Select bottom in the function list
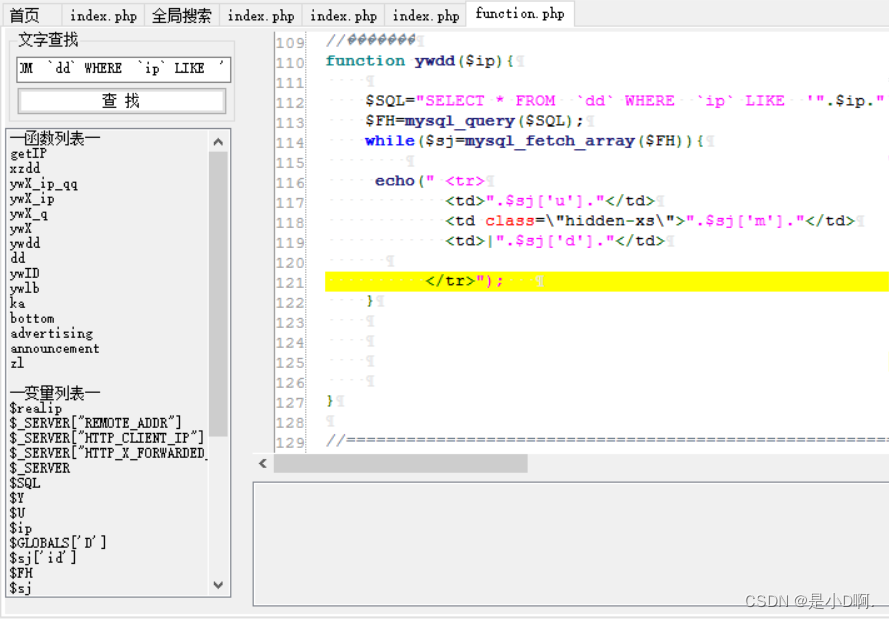The height and width of the screenshot is (619, 889). pos(32,318)
